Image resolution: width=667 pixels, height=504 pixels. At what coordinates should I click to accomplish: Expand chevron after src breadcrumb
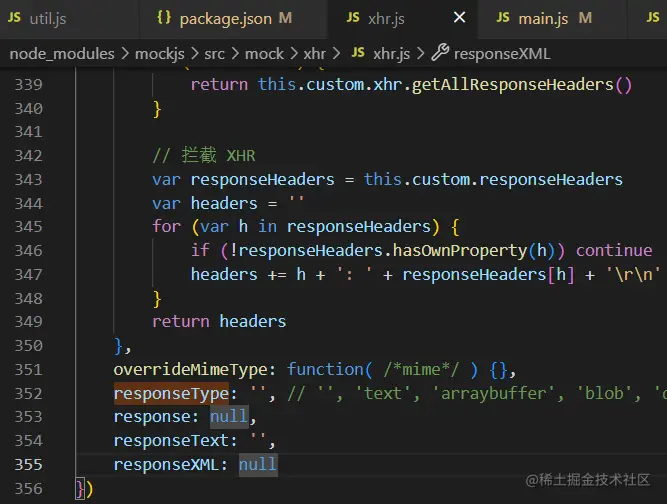(235, 54)
